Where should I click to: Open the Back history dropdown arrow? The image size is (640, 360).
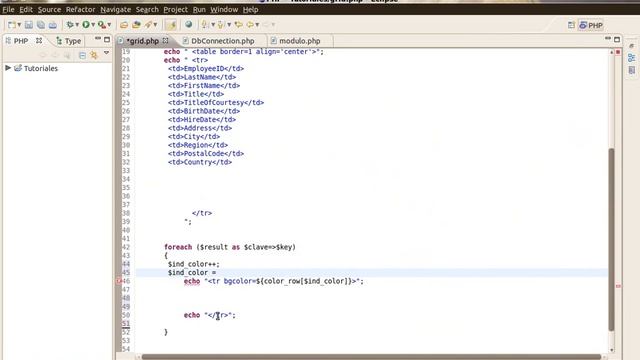[257, 25]
